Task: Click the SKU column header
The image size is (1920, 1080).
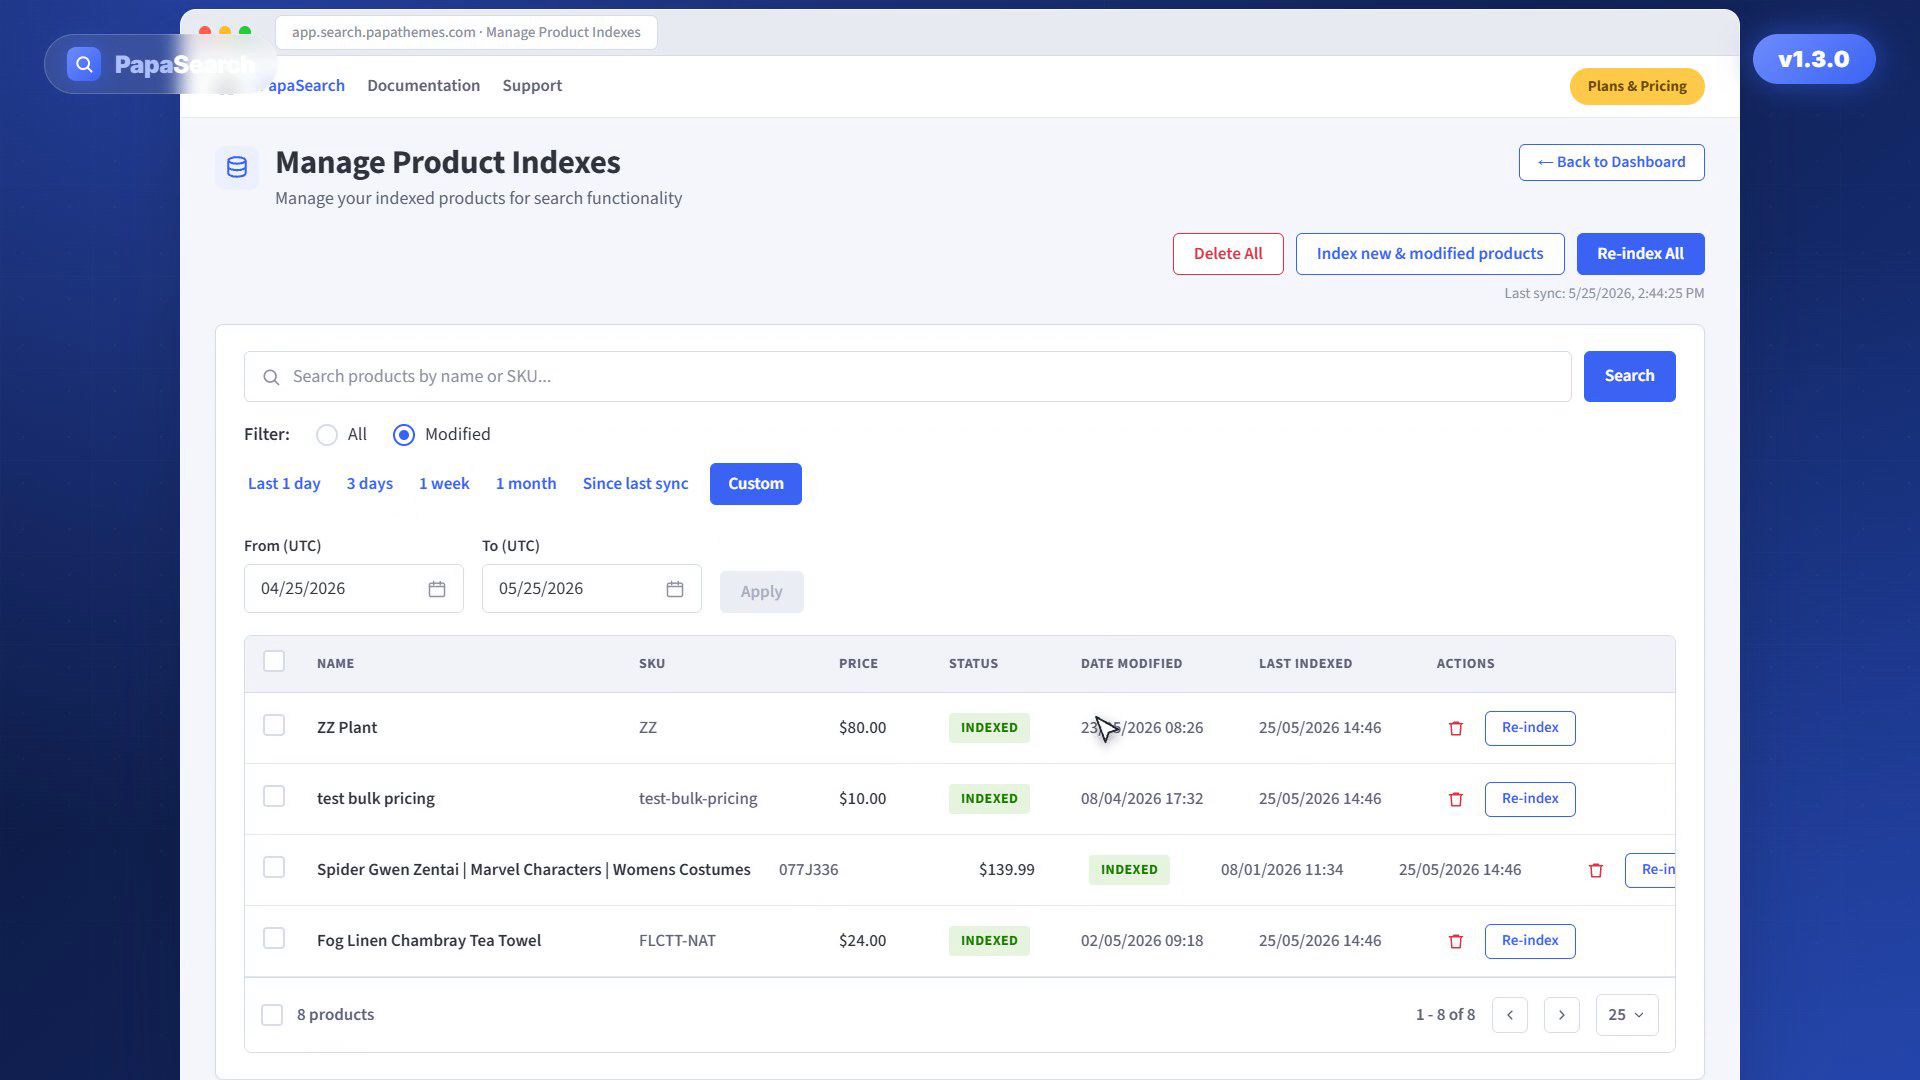Action: tap(652, 664)
